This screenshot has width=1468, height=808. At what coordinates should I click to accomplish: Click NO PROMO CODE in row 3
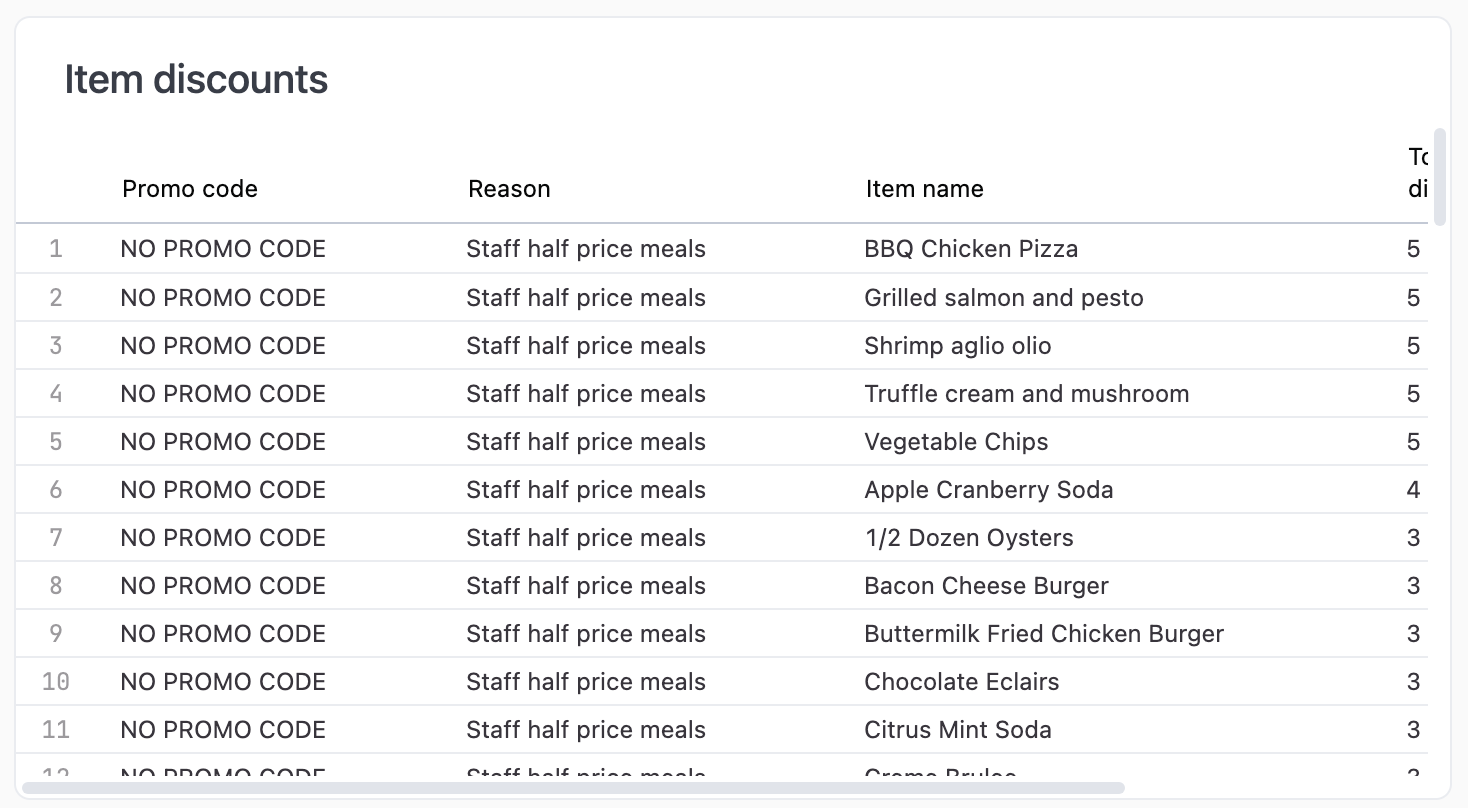click(222, 345)
